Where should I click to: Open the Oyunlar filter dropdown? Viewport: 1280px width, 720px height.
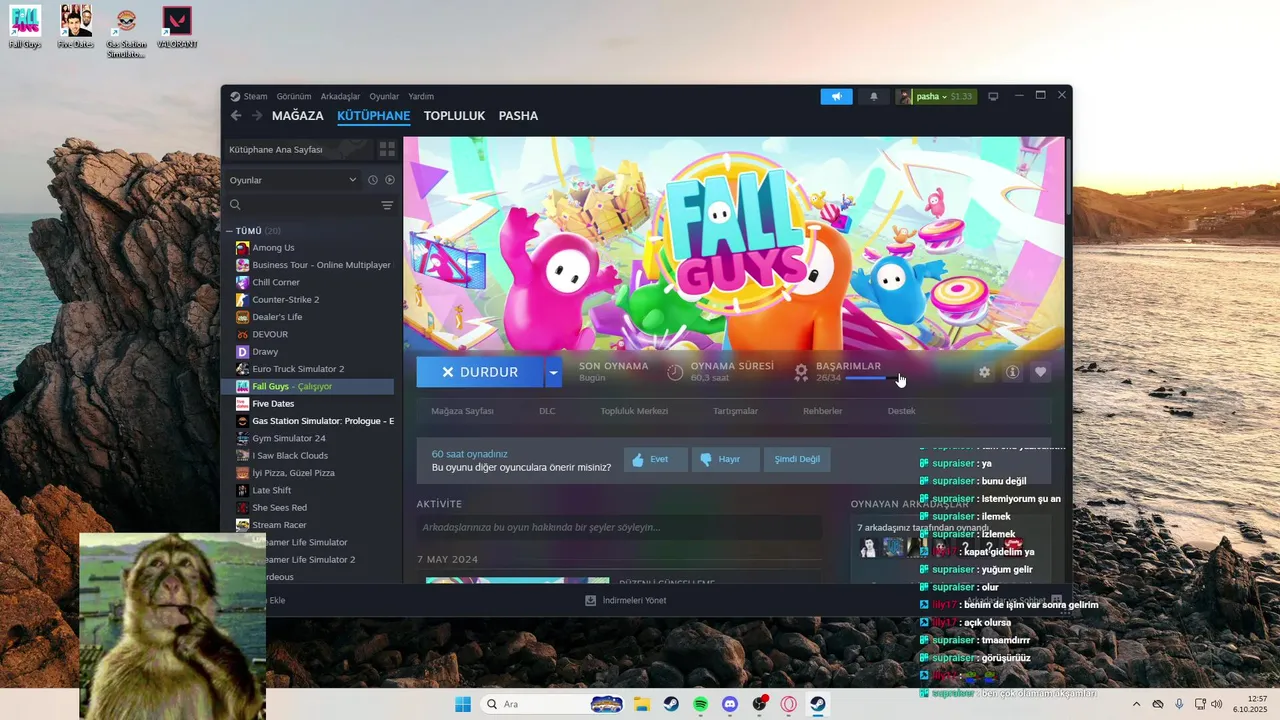click(x=293, y=180)
